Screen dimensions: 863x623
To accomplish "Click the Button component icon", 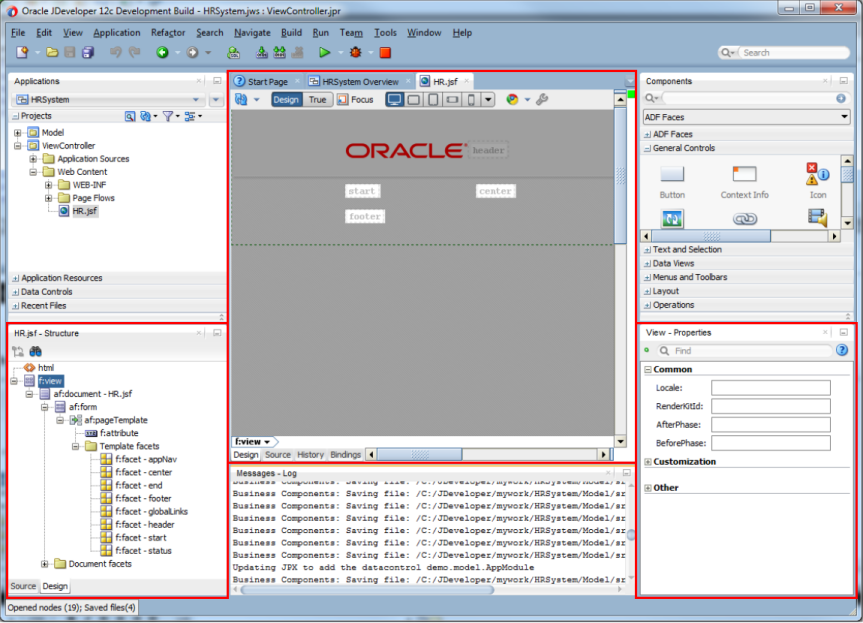I will (672, 174).
